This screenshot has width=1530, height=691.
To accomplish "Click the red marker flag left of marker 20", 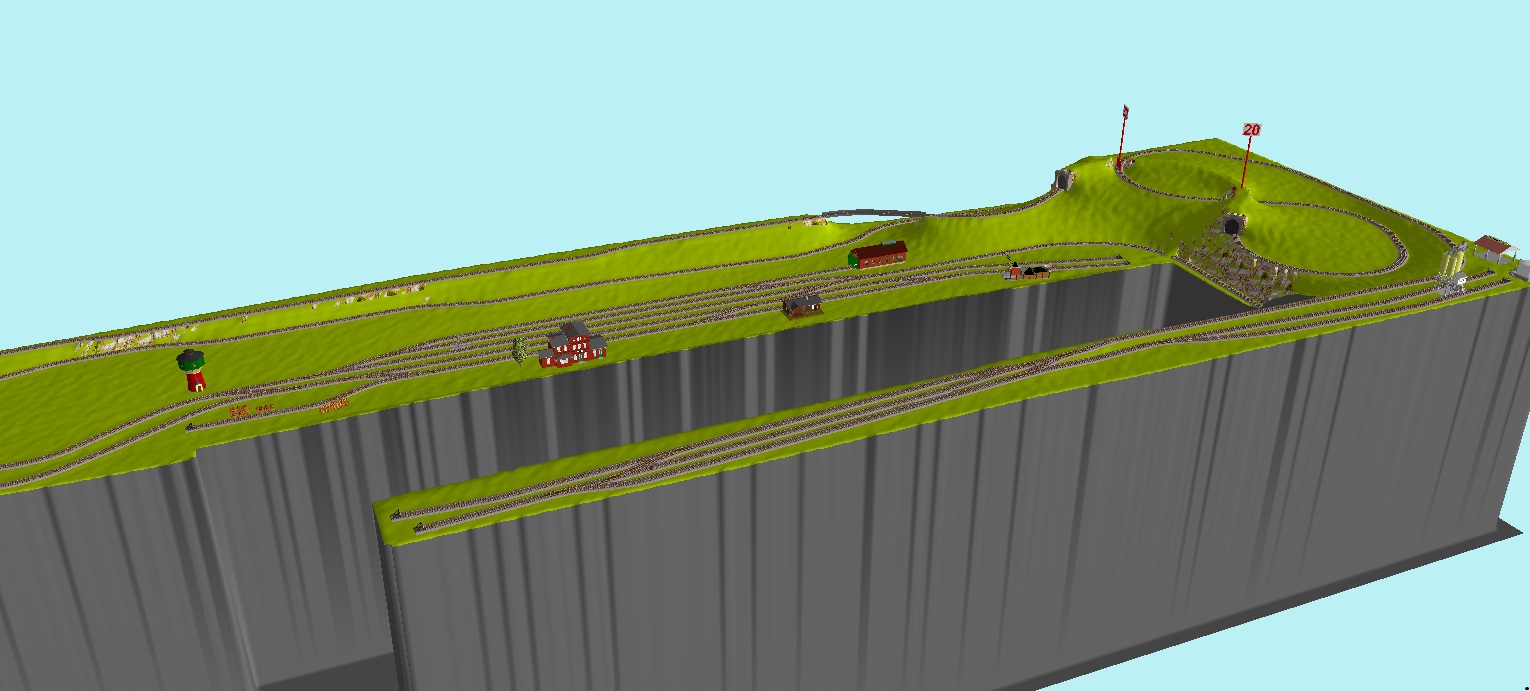I will click(x=1126, y=112).
